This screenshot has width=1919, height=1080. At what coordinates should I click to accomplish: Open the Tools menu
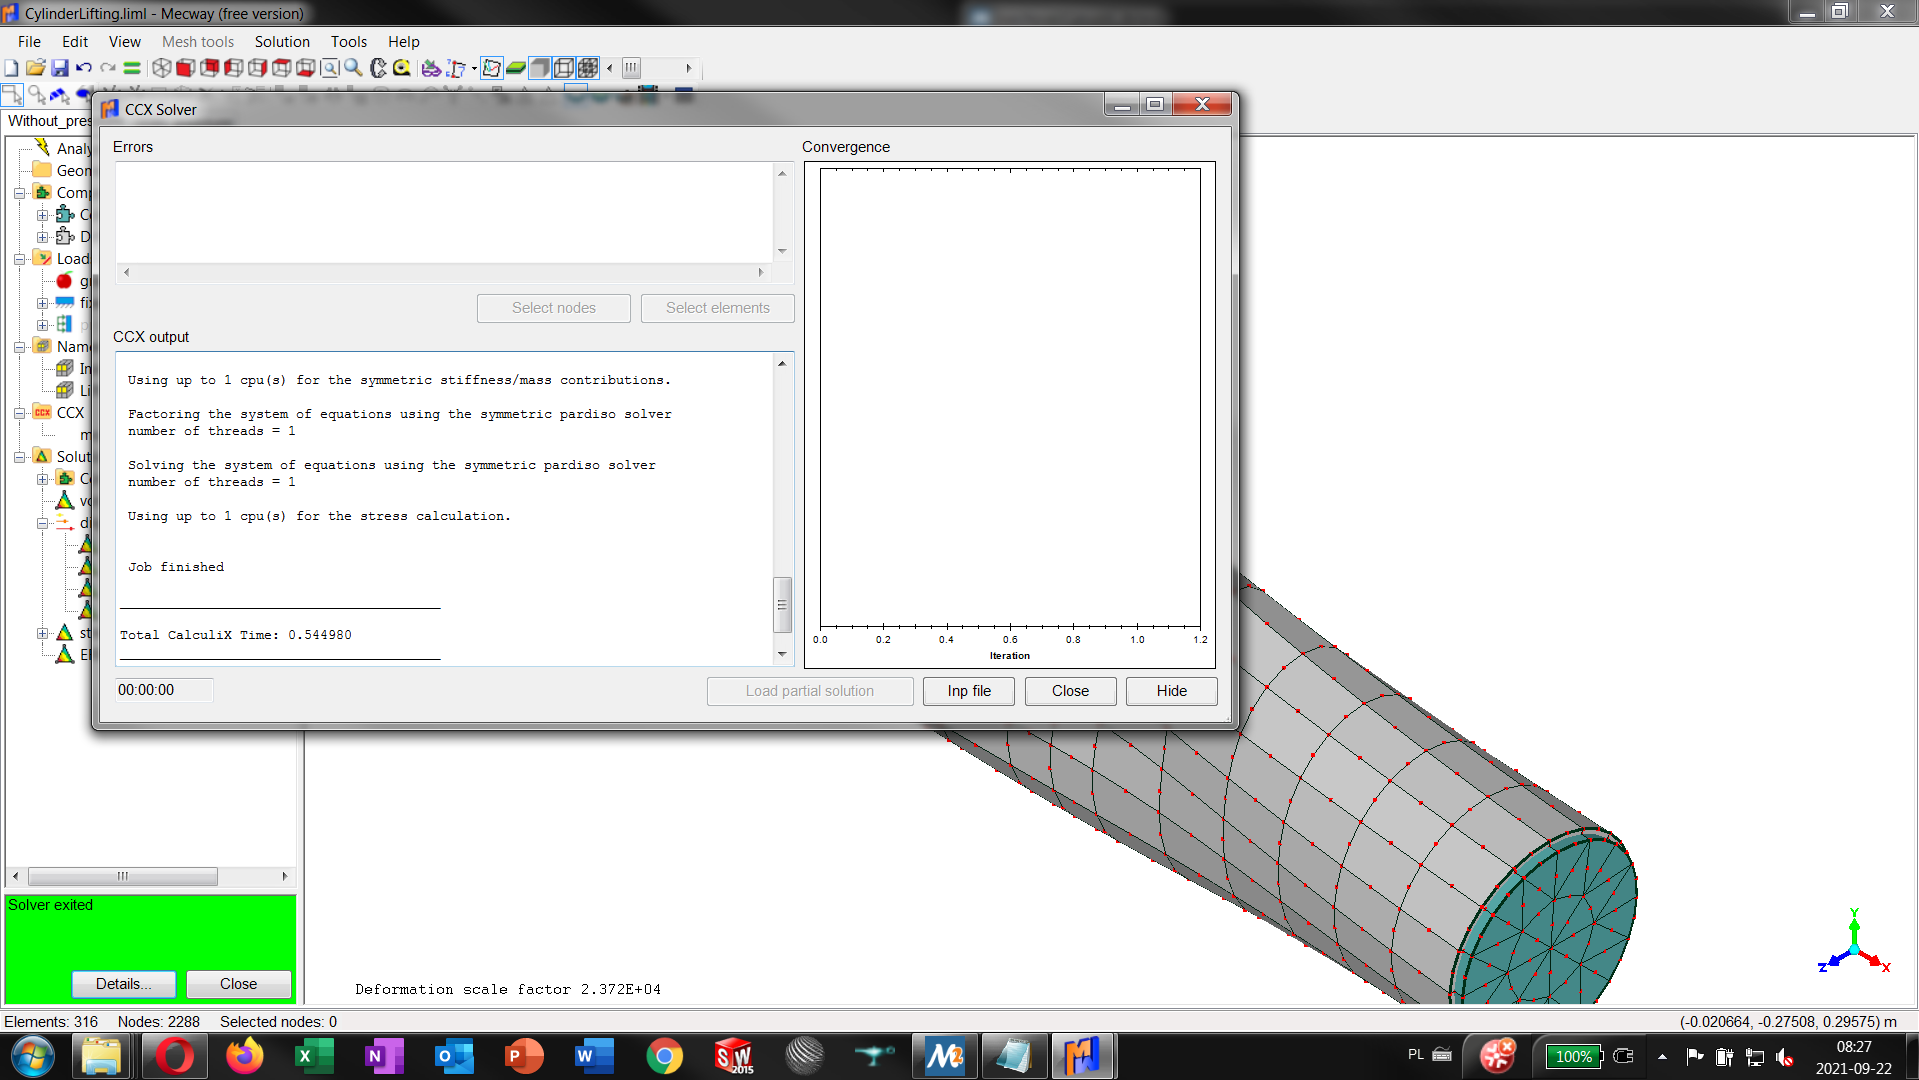coord(349,41)
